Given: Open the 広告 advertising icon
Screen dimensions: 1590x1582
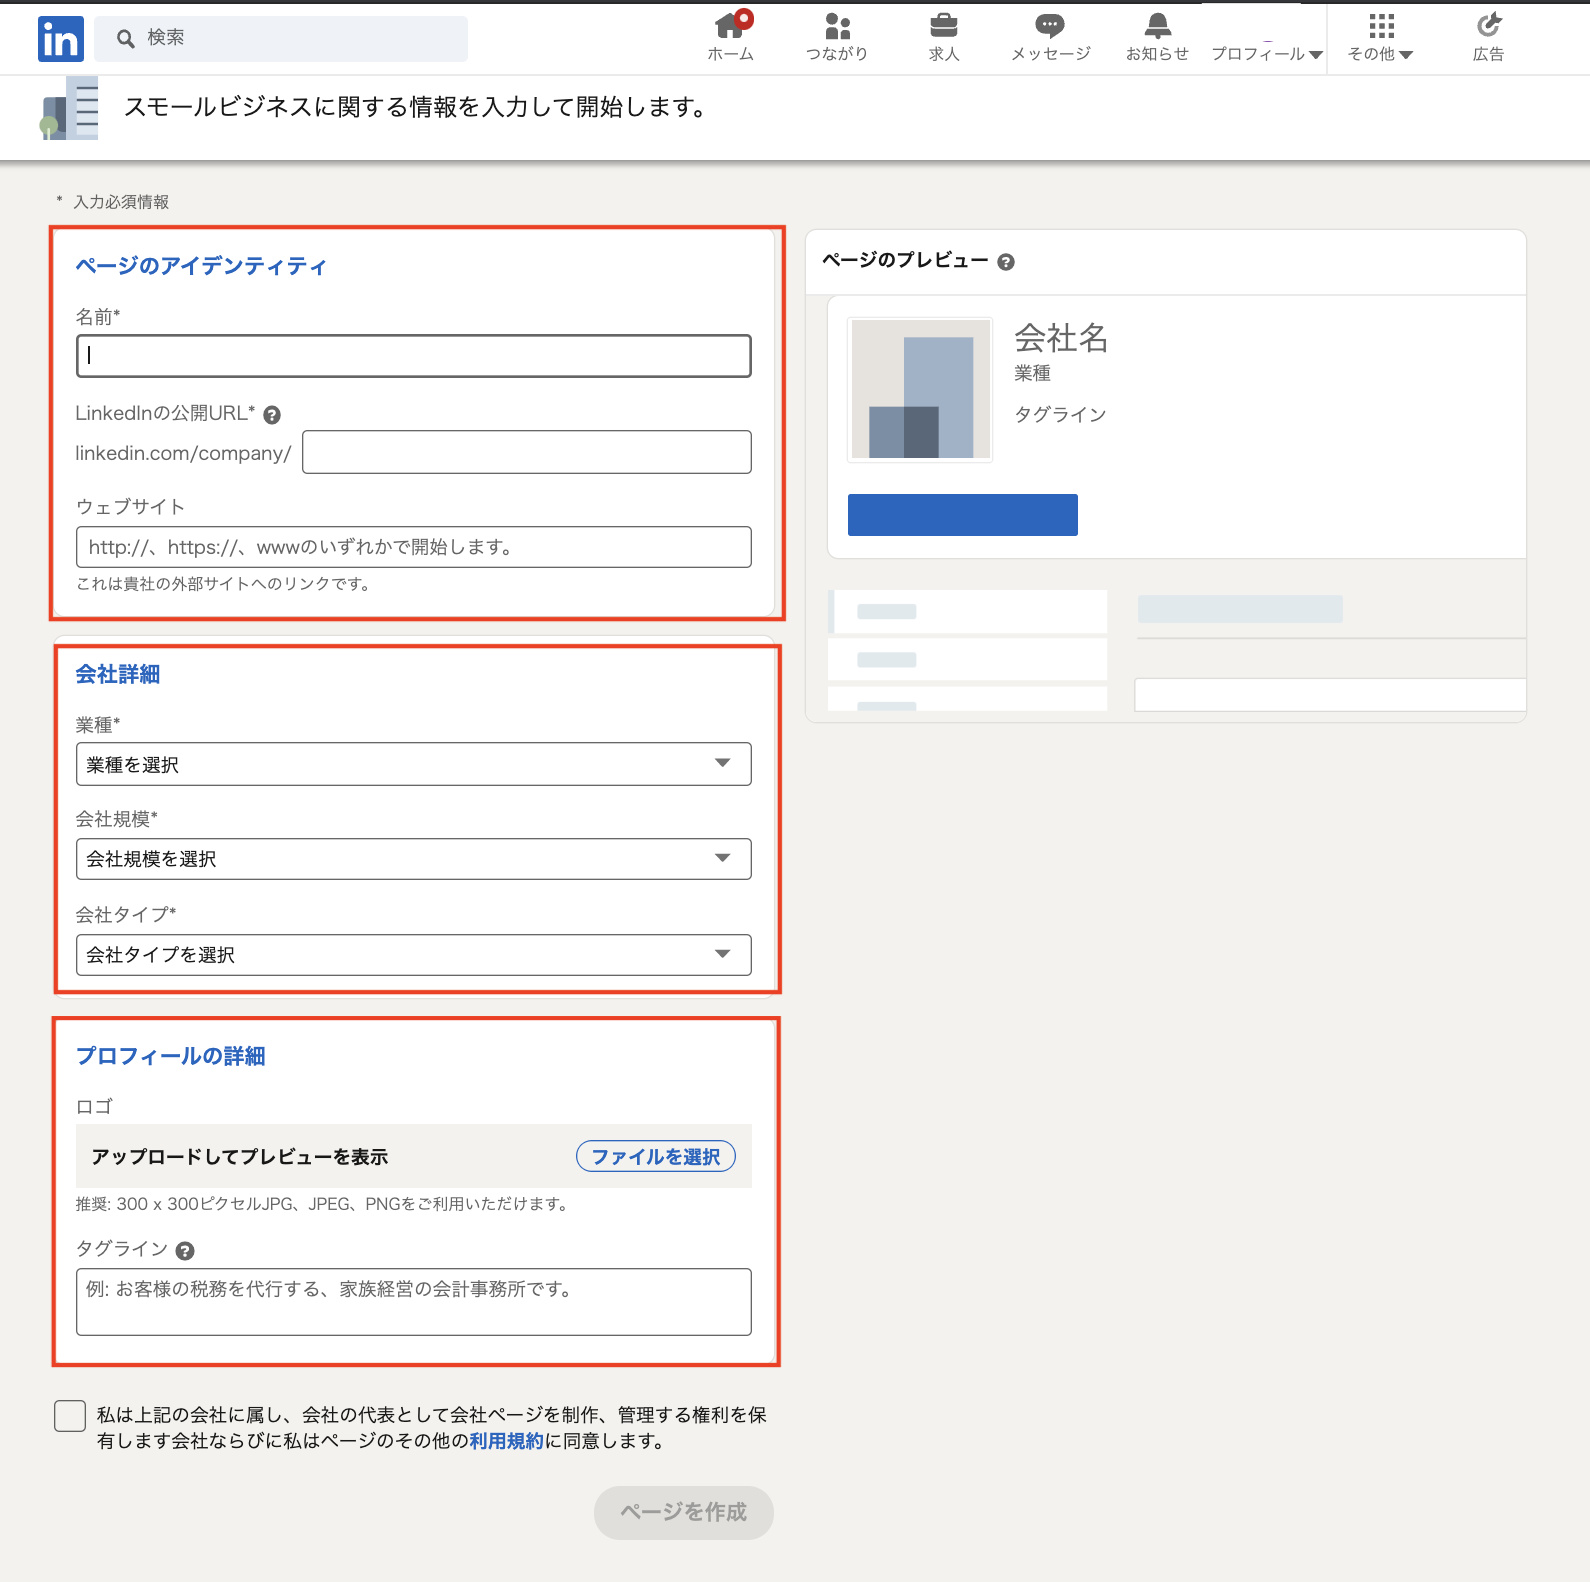Looking at the screenshot, I should [x=1488, y=27].
